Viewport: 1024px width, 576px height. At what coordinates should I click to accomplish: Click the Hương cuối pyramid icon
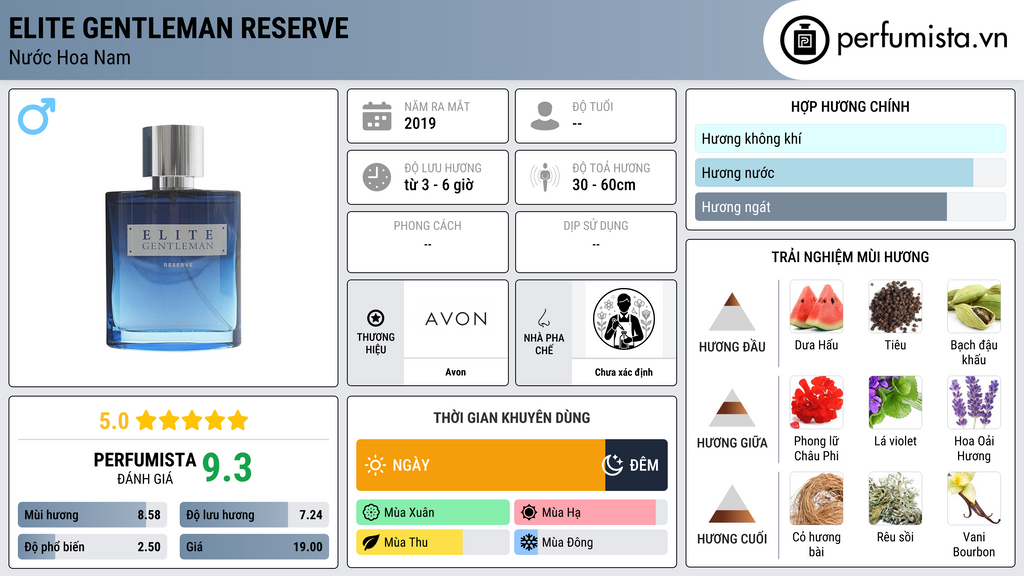click(x=732, y=504)
